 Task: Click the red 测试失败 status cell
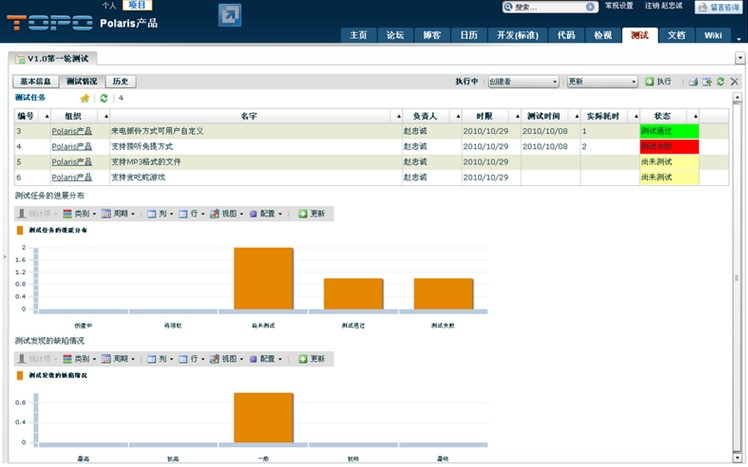669,146
